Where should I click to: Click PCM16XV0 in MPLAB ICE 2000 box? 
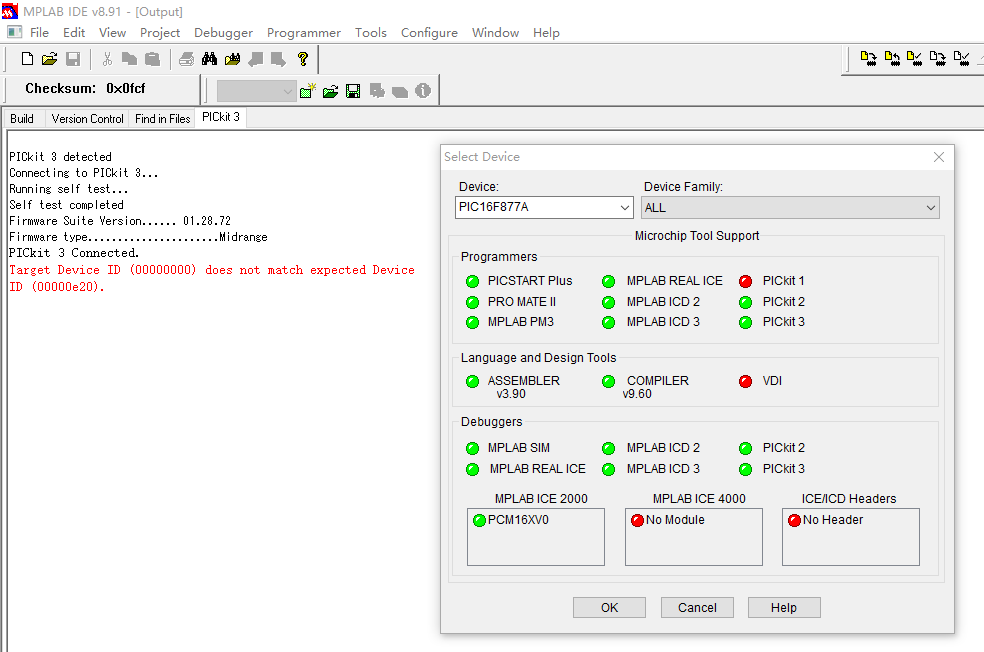click(518, 520)
